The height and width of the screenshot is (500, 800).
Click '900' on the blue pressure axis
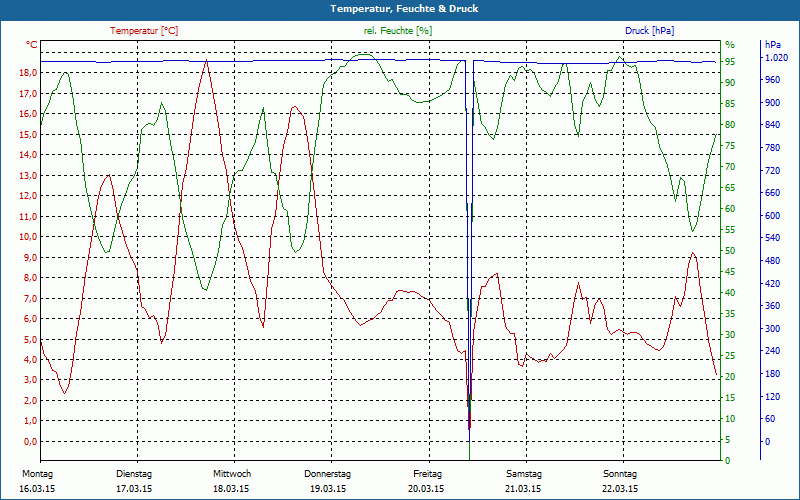772,103
